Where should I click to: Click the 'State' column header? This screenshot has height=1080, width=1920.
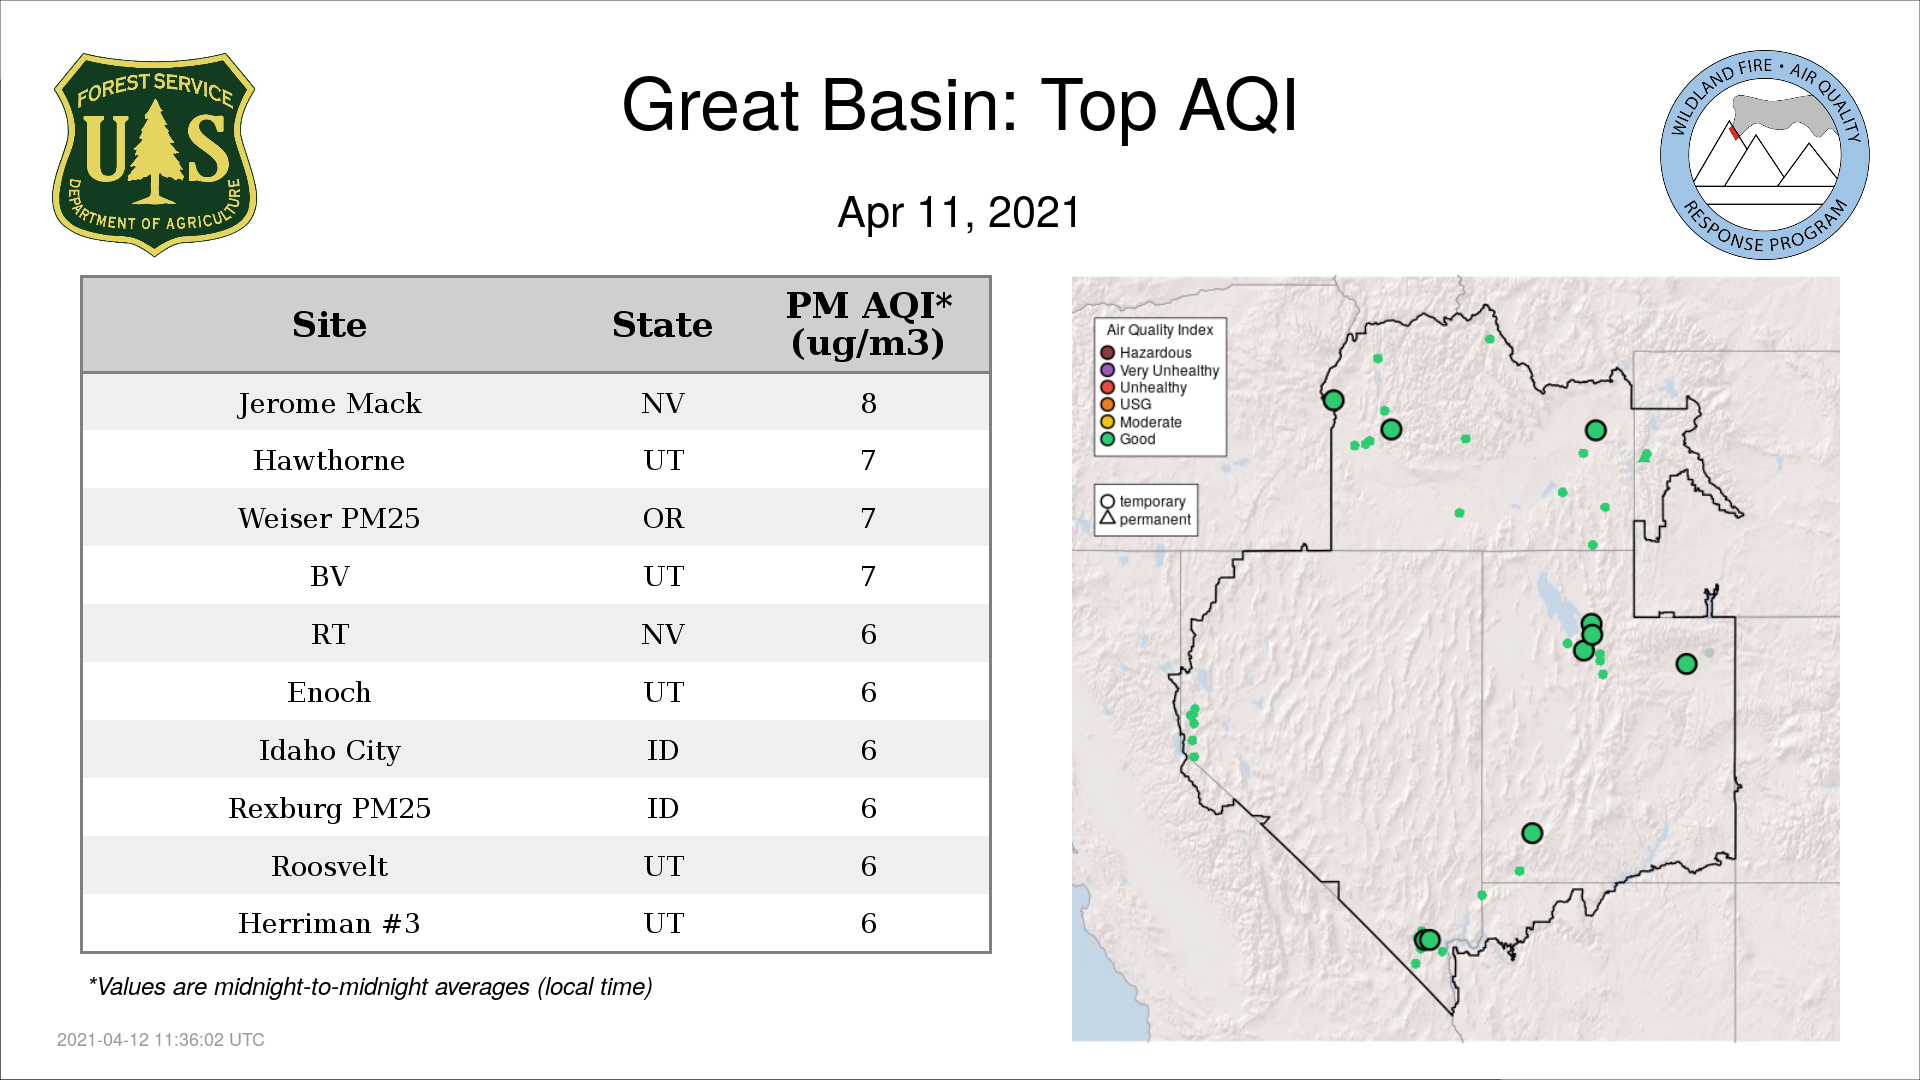(662, 325)
